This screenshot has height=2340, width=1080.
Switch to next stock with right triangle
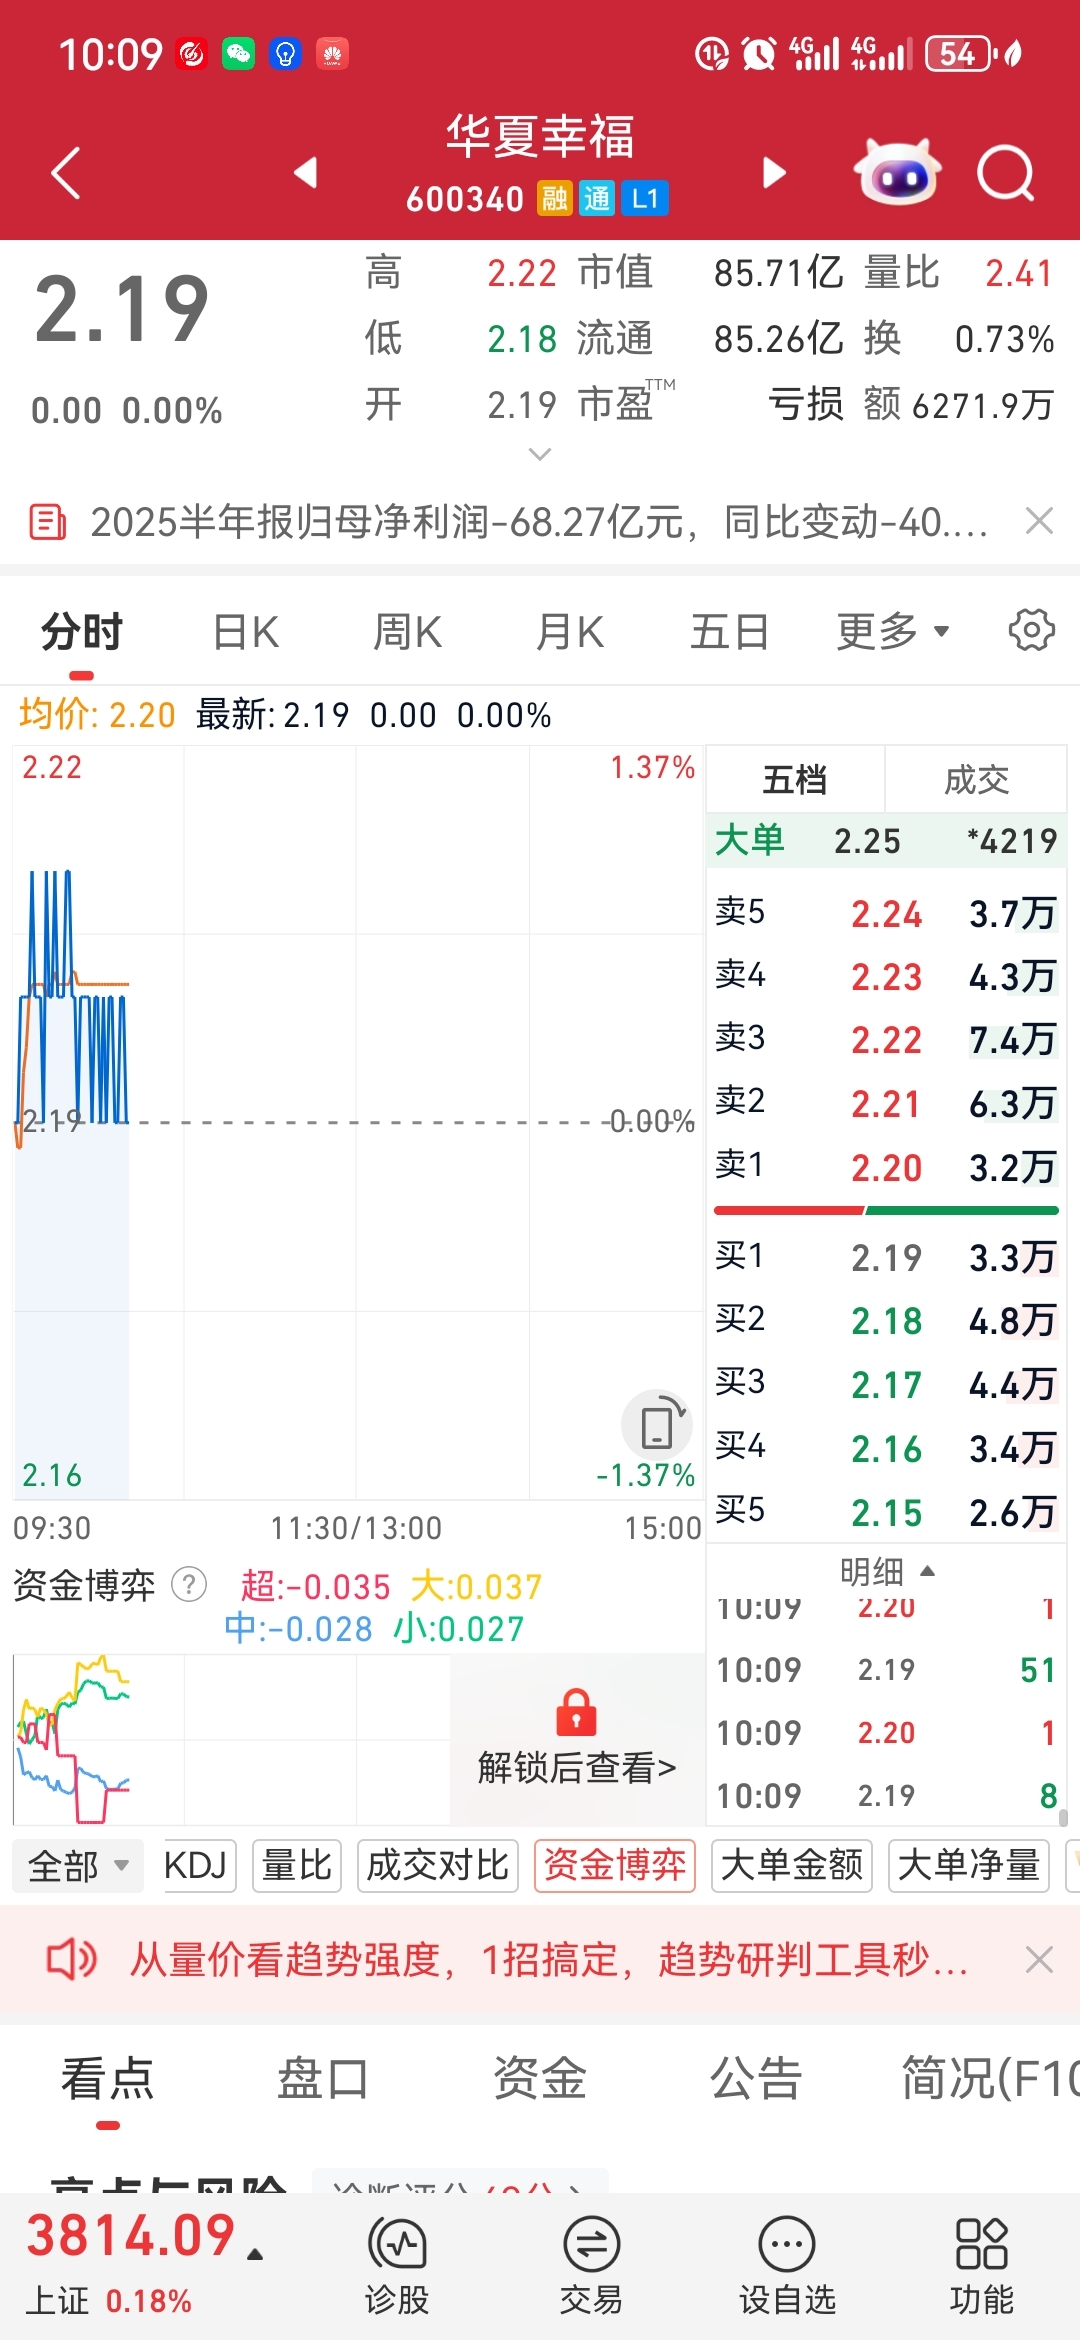click(x=774, y=172)
